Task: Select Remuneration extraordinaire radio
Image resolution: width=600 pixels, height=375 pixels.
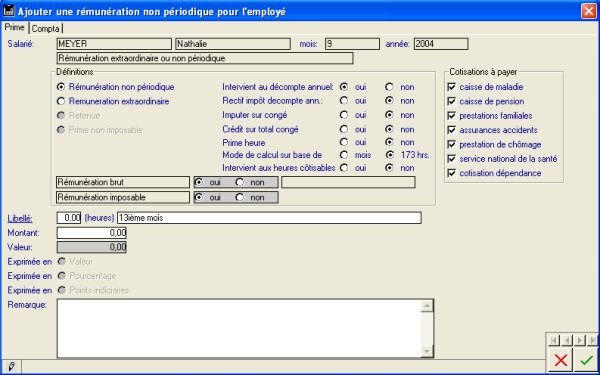Action: (x=60, y=101)
